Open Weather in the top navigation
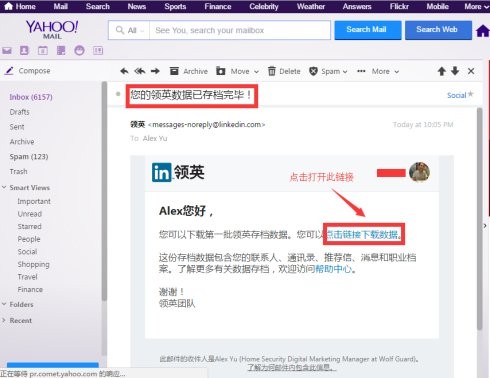 [x=311, y=6]
